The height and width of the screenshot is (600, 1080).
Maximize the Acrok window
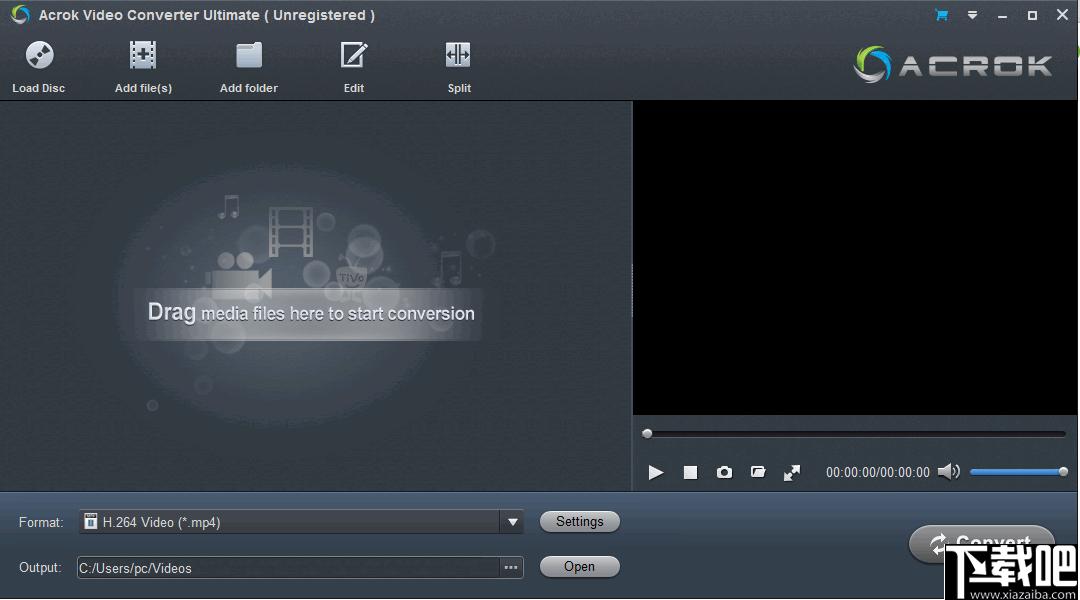[1032, 15]
